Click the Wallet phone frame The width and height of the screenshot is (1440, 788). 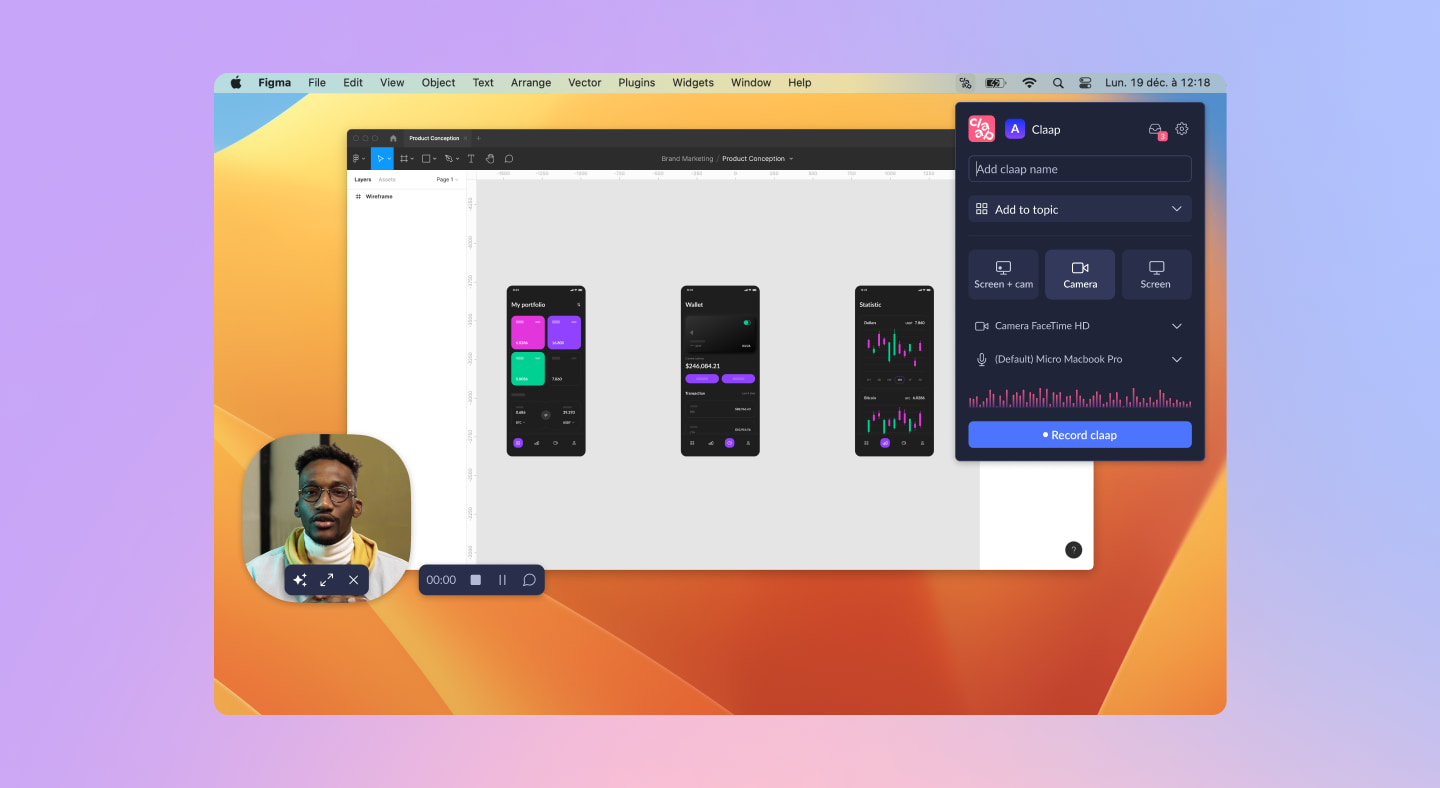pos(720,371)
